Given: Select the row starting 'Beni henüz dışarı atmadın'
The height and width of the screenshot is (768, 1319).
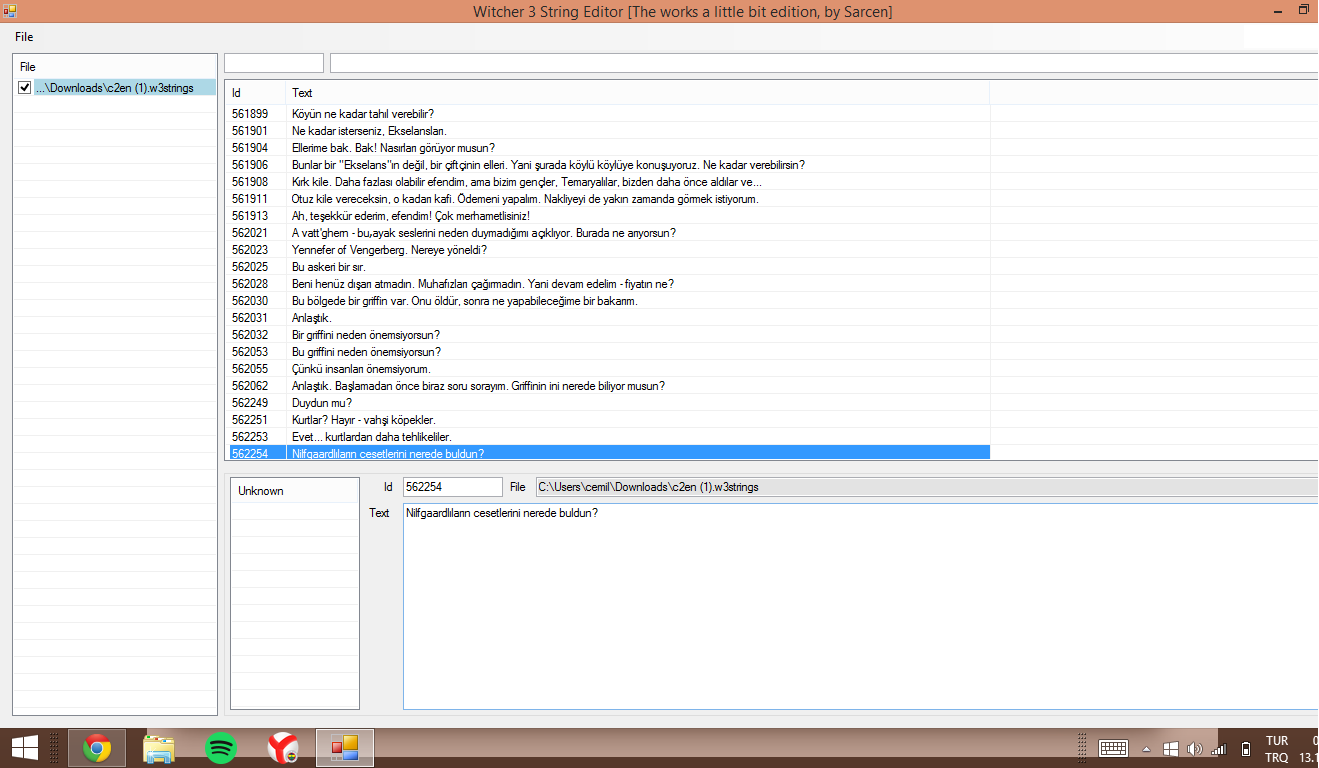Looking at the screenshot, I should pos(608,284).
